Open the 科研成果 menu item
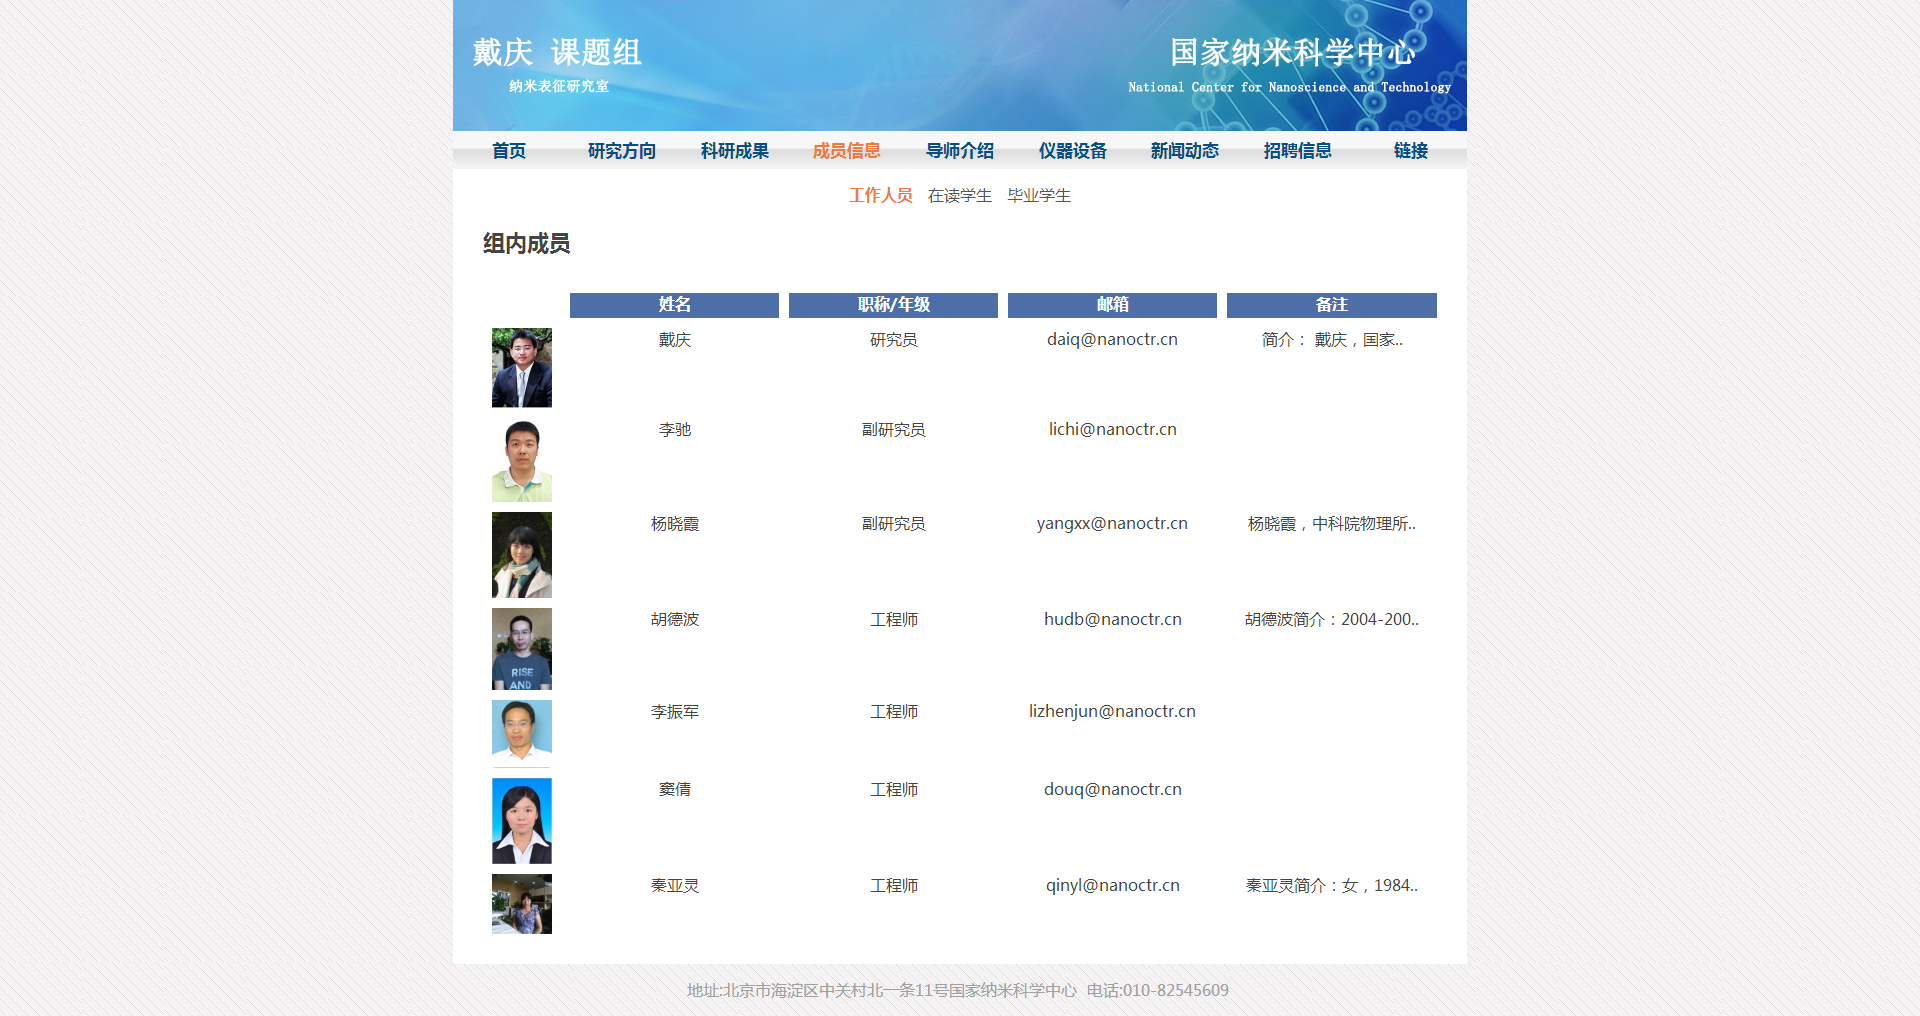Screen dimensions: 1920x1016 tap(735, 151)
